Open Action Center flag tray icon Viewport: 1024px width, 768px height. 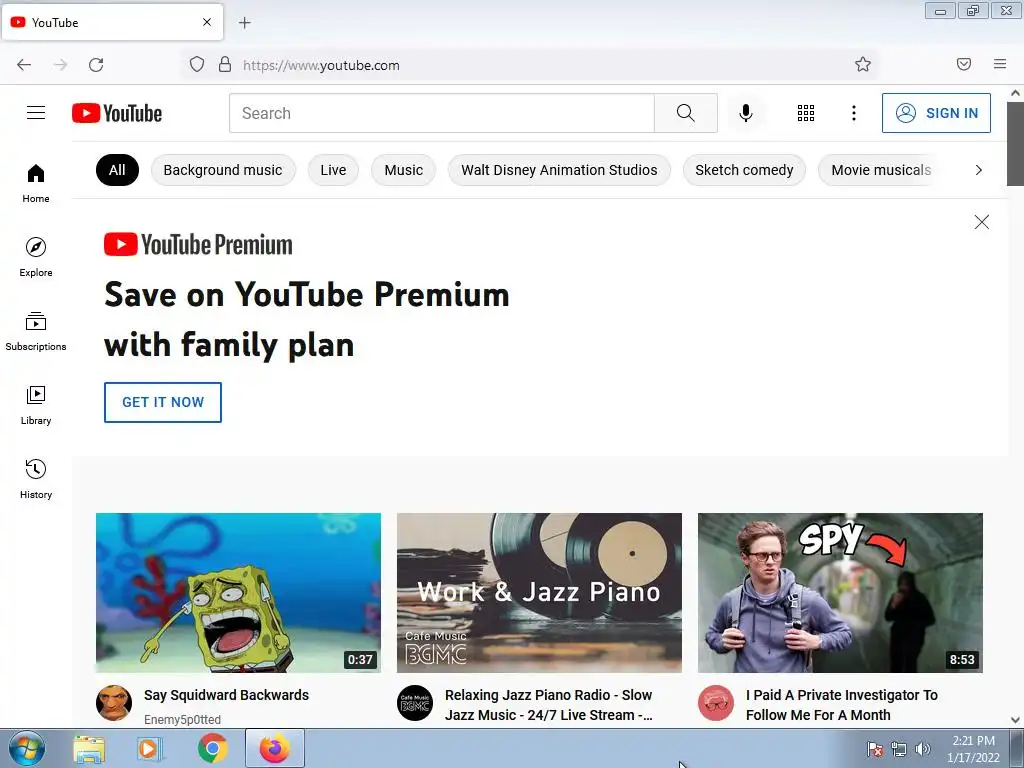pyautogui.click(x=874, y=749)
